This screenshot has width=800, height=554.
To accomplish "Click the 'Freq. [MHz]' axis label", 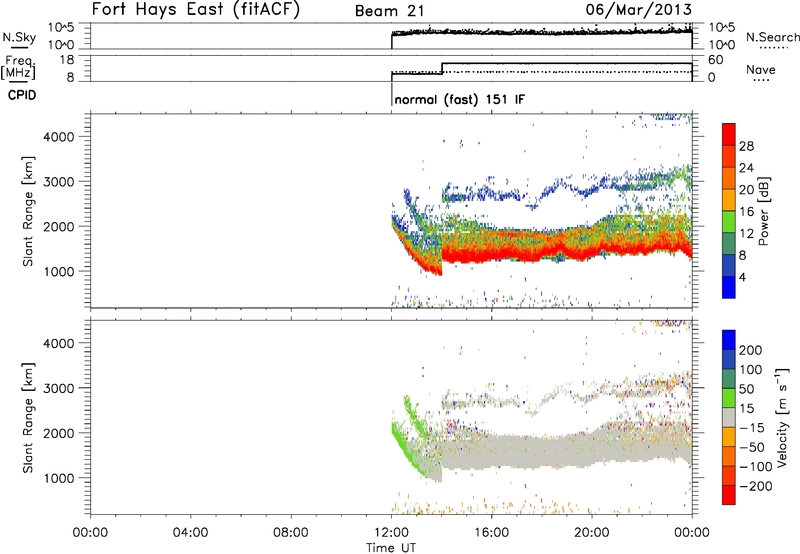I will point(18,68).
